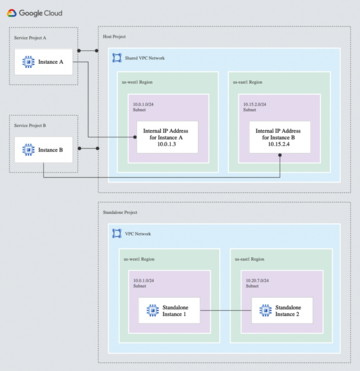
Task: Select the Standalone Instance 1 chip icon
Action: pos(153,311)
